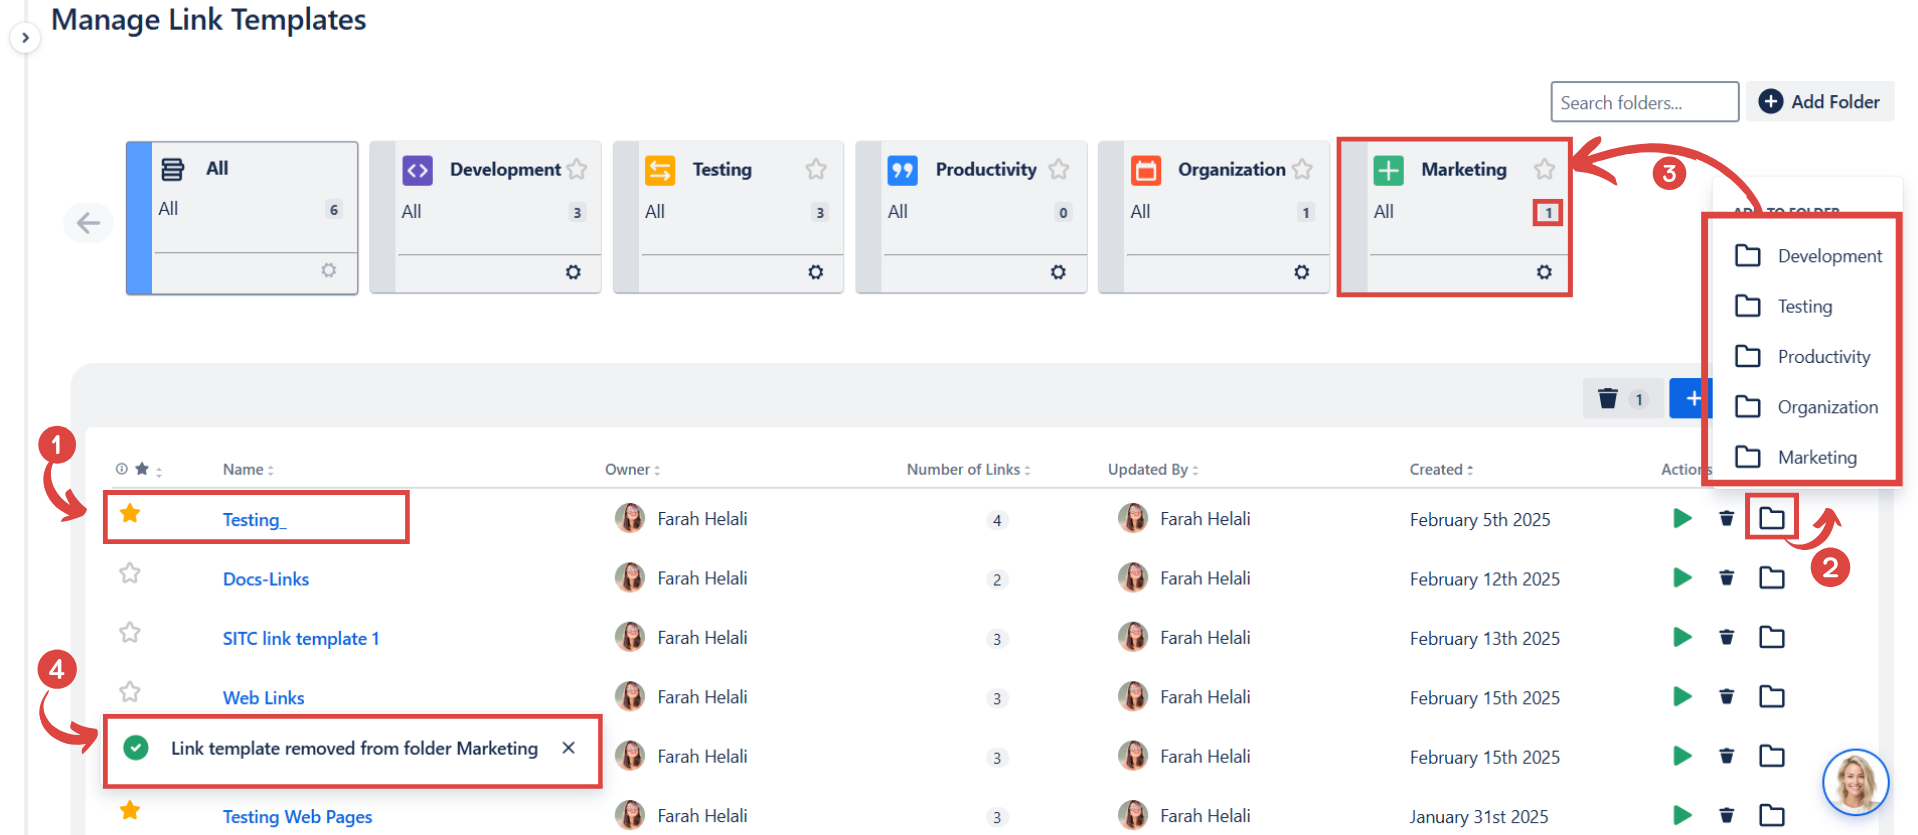Click the gear icon on Development folder
The width and height of the screenshot is (1918, 835).
pos(573,272)
